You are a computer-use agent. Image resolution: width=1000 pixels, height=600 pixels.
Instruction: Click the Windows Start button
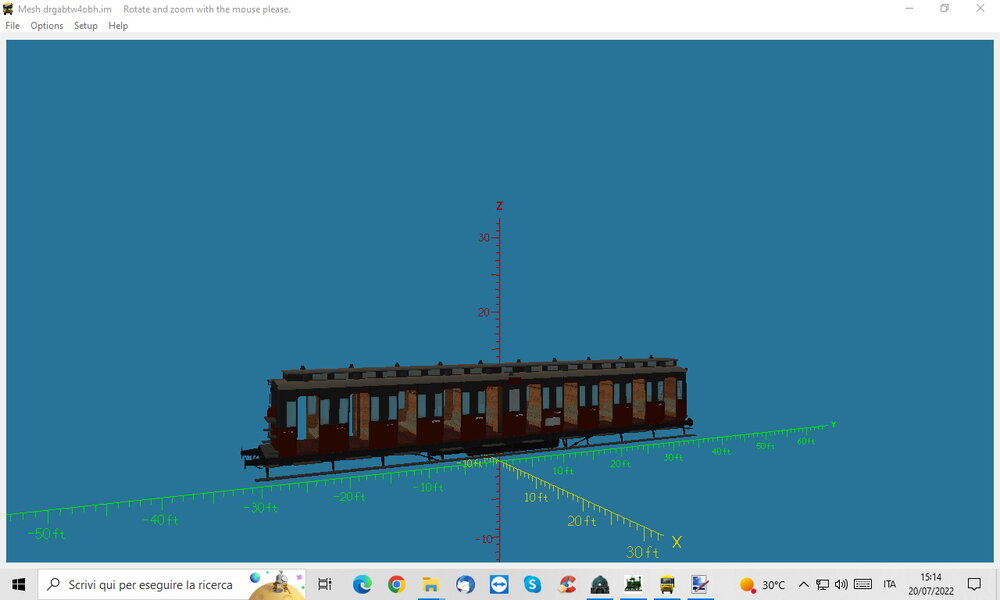click(18, 584)
